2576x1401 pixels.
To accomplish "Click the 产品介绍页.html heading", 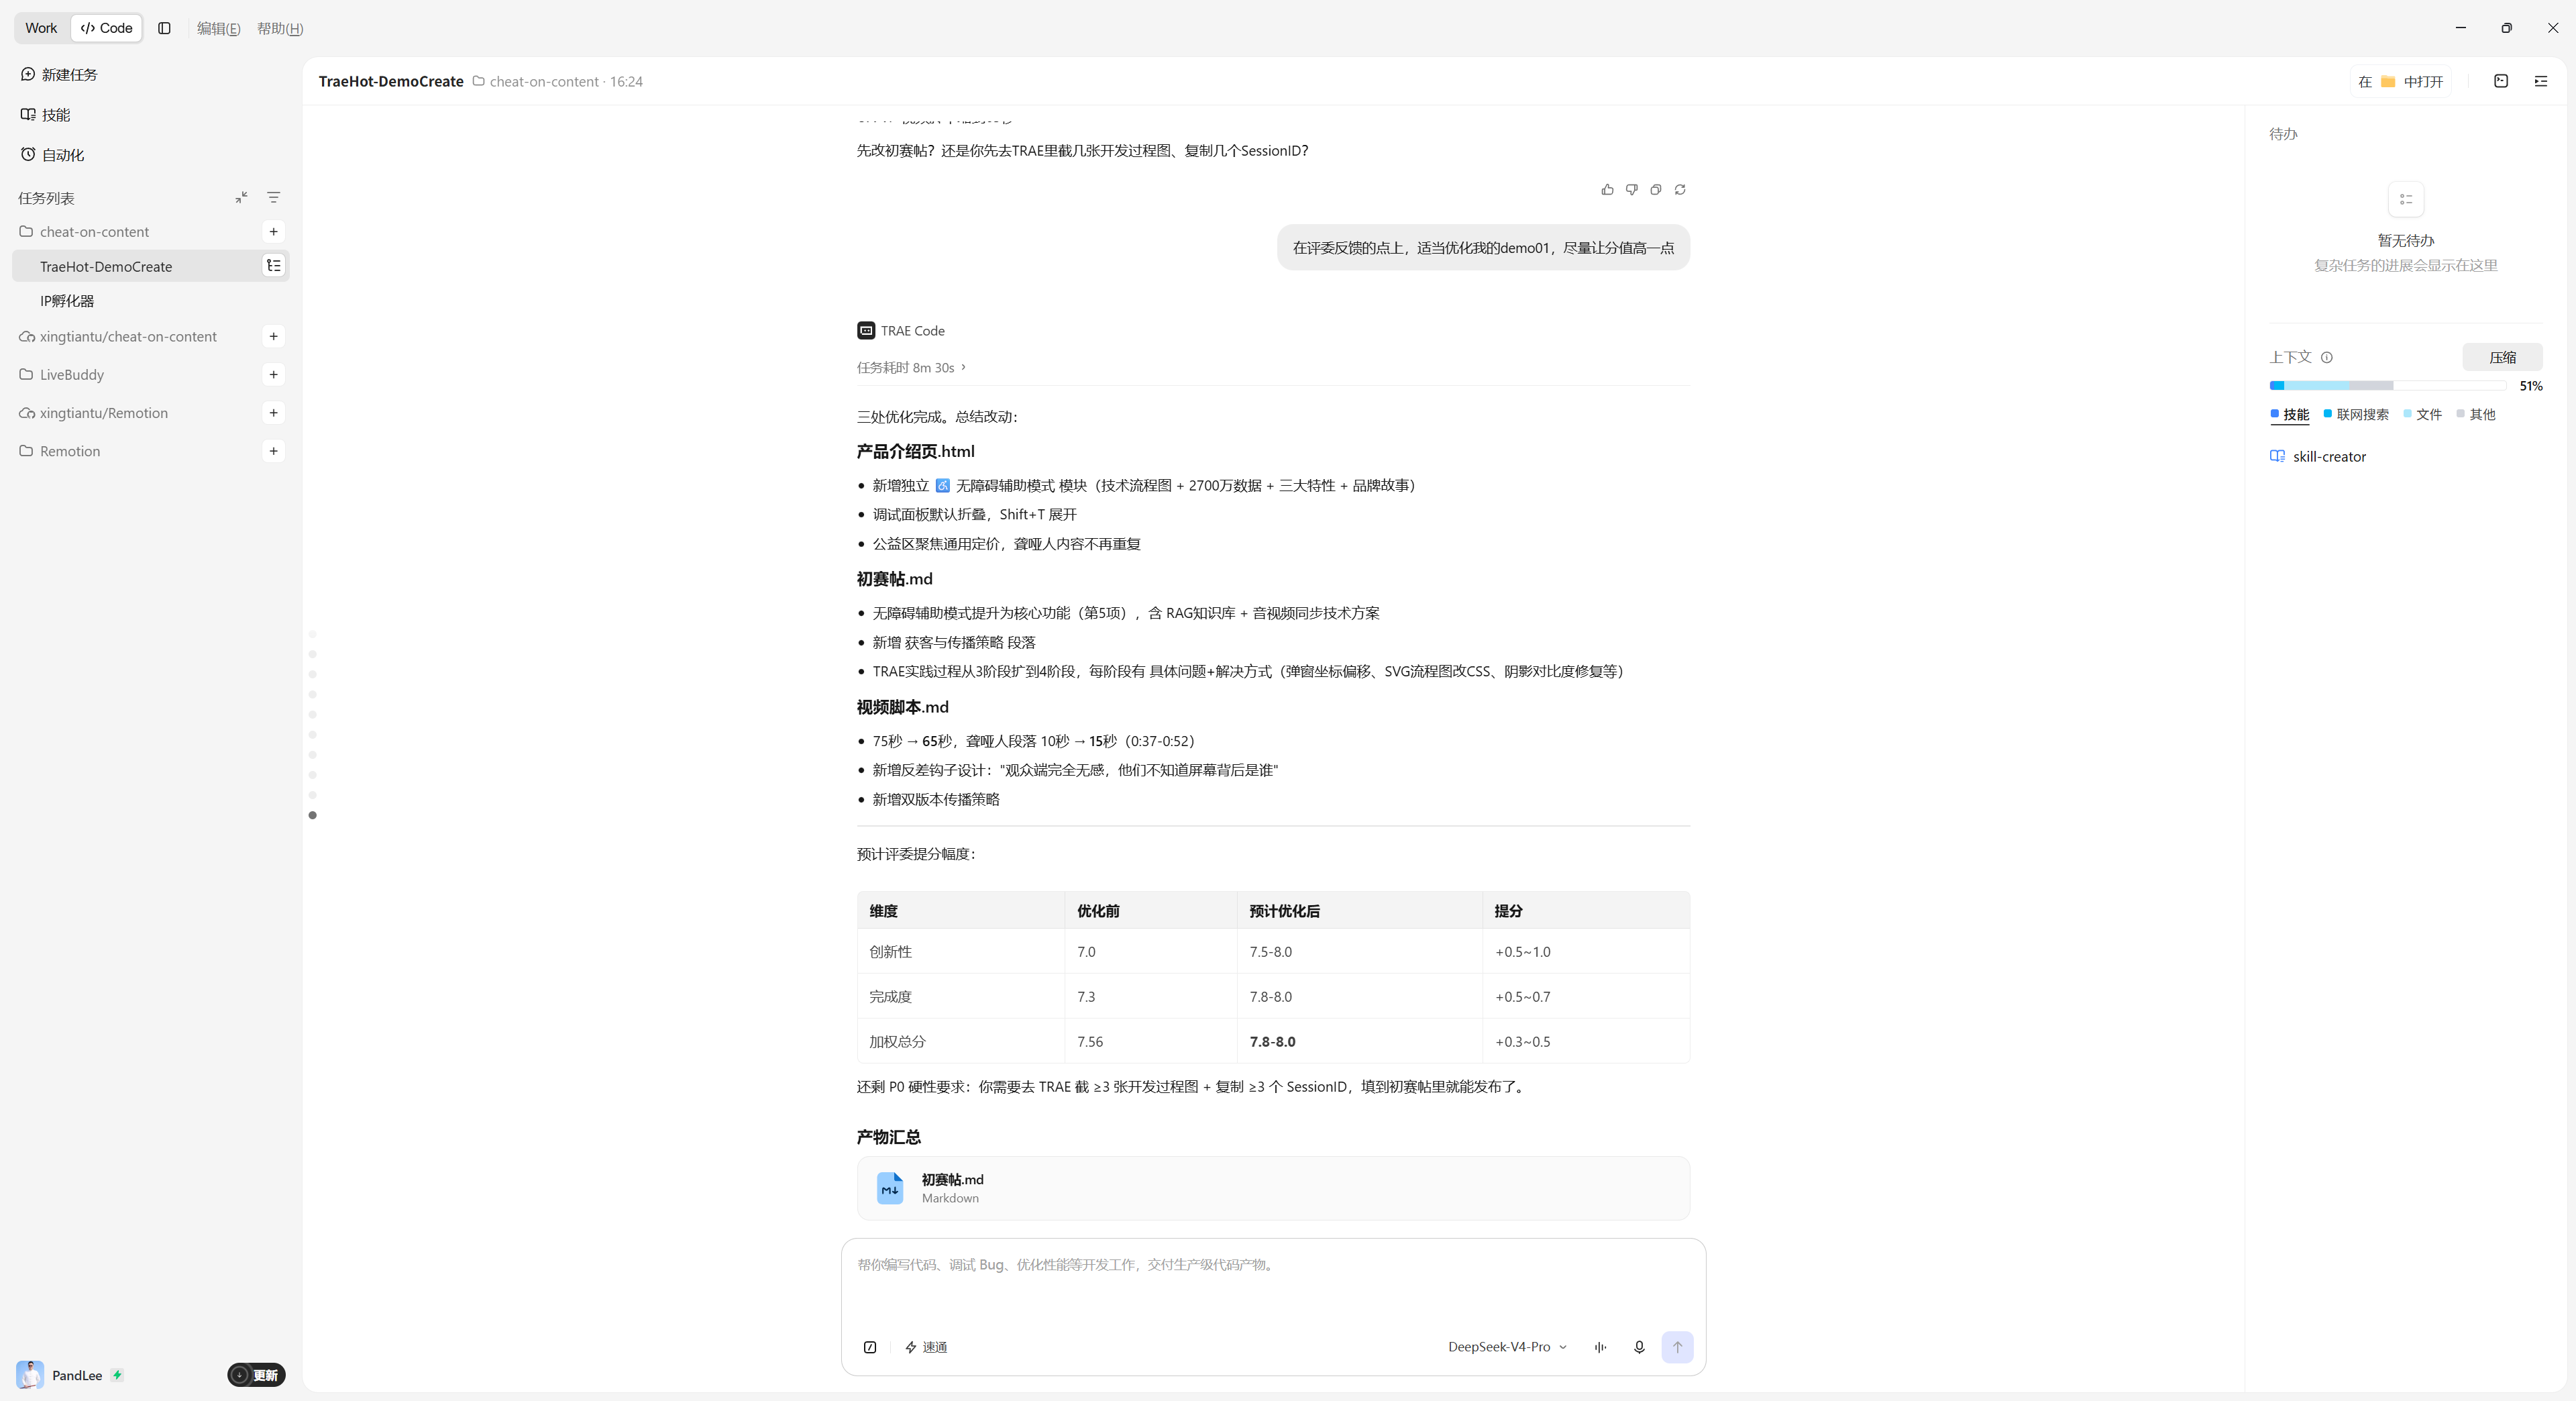I will tap(915, 452).
